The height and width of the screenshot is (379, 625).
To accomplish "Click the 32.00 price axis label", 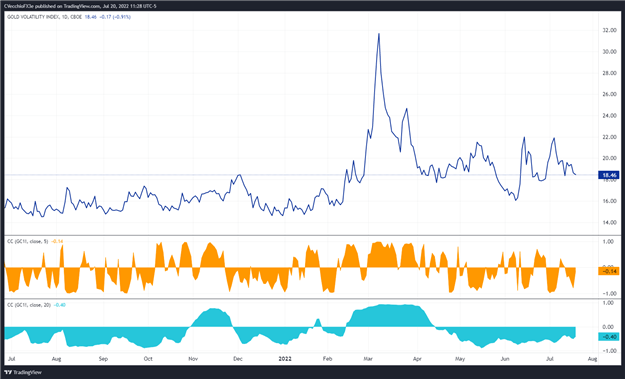I will pyautogui.click(x=609, y=31).
